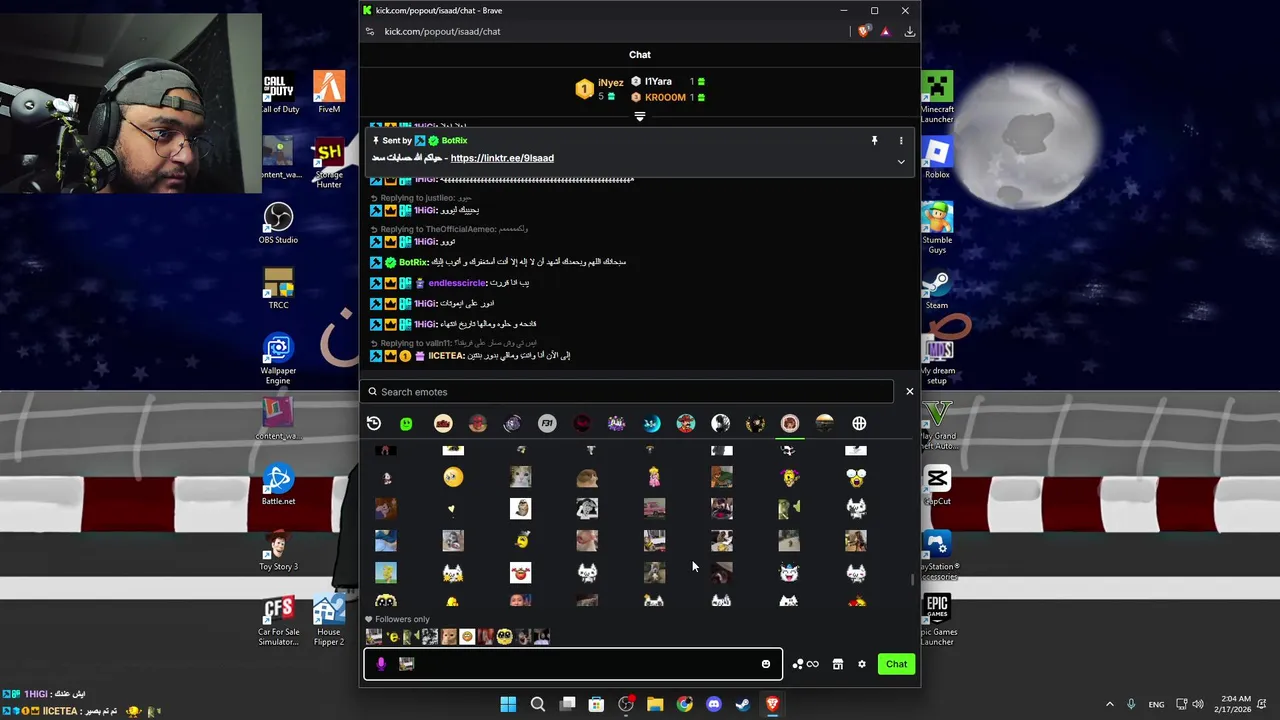Screen dimensions: 1280x720
Task: Click the points infinity icon beside chat input
Action: [806, 664]
